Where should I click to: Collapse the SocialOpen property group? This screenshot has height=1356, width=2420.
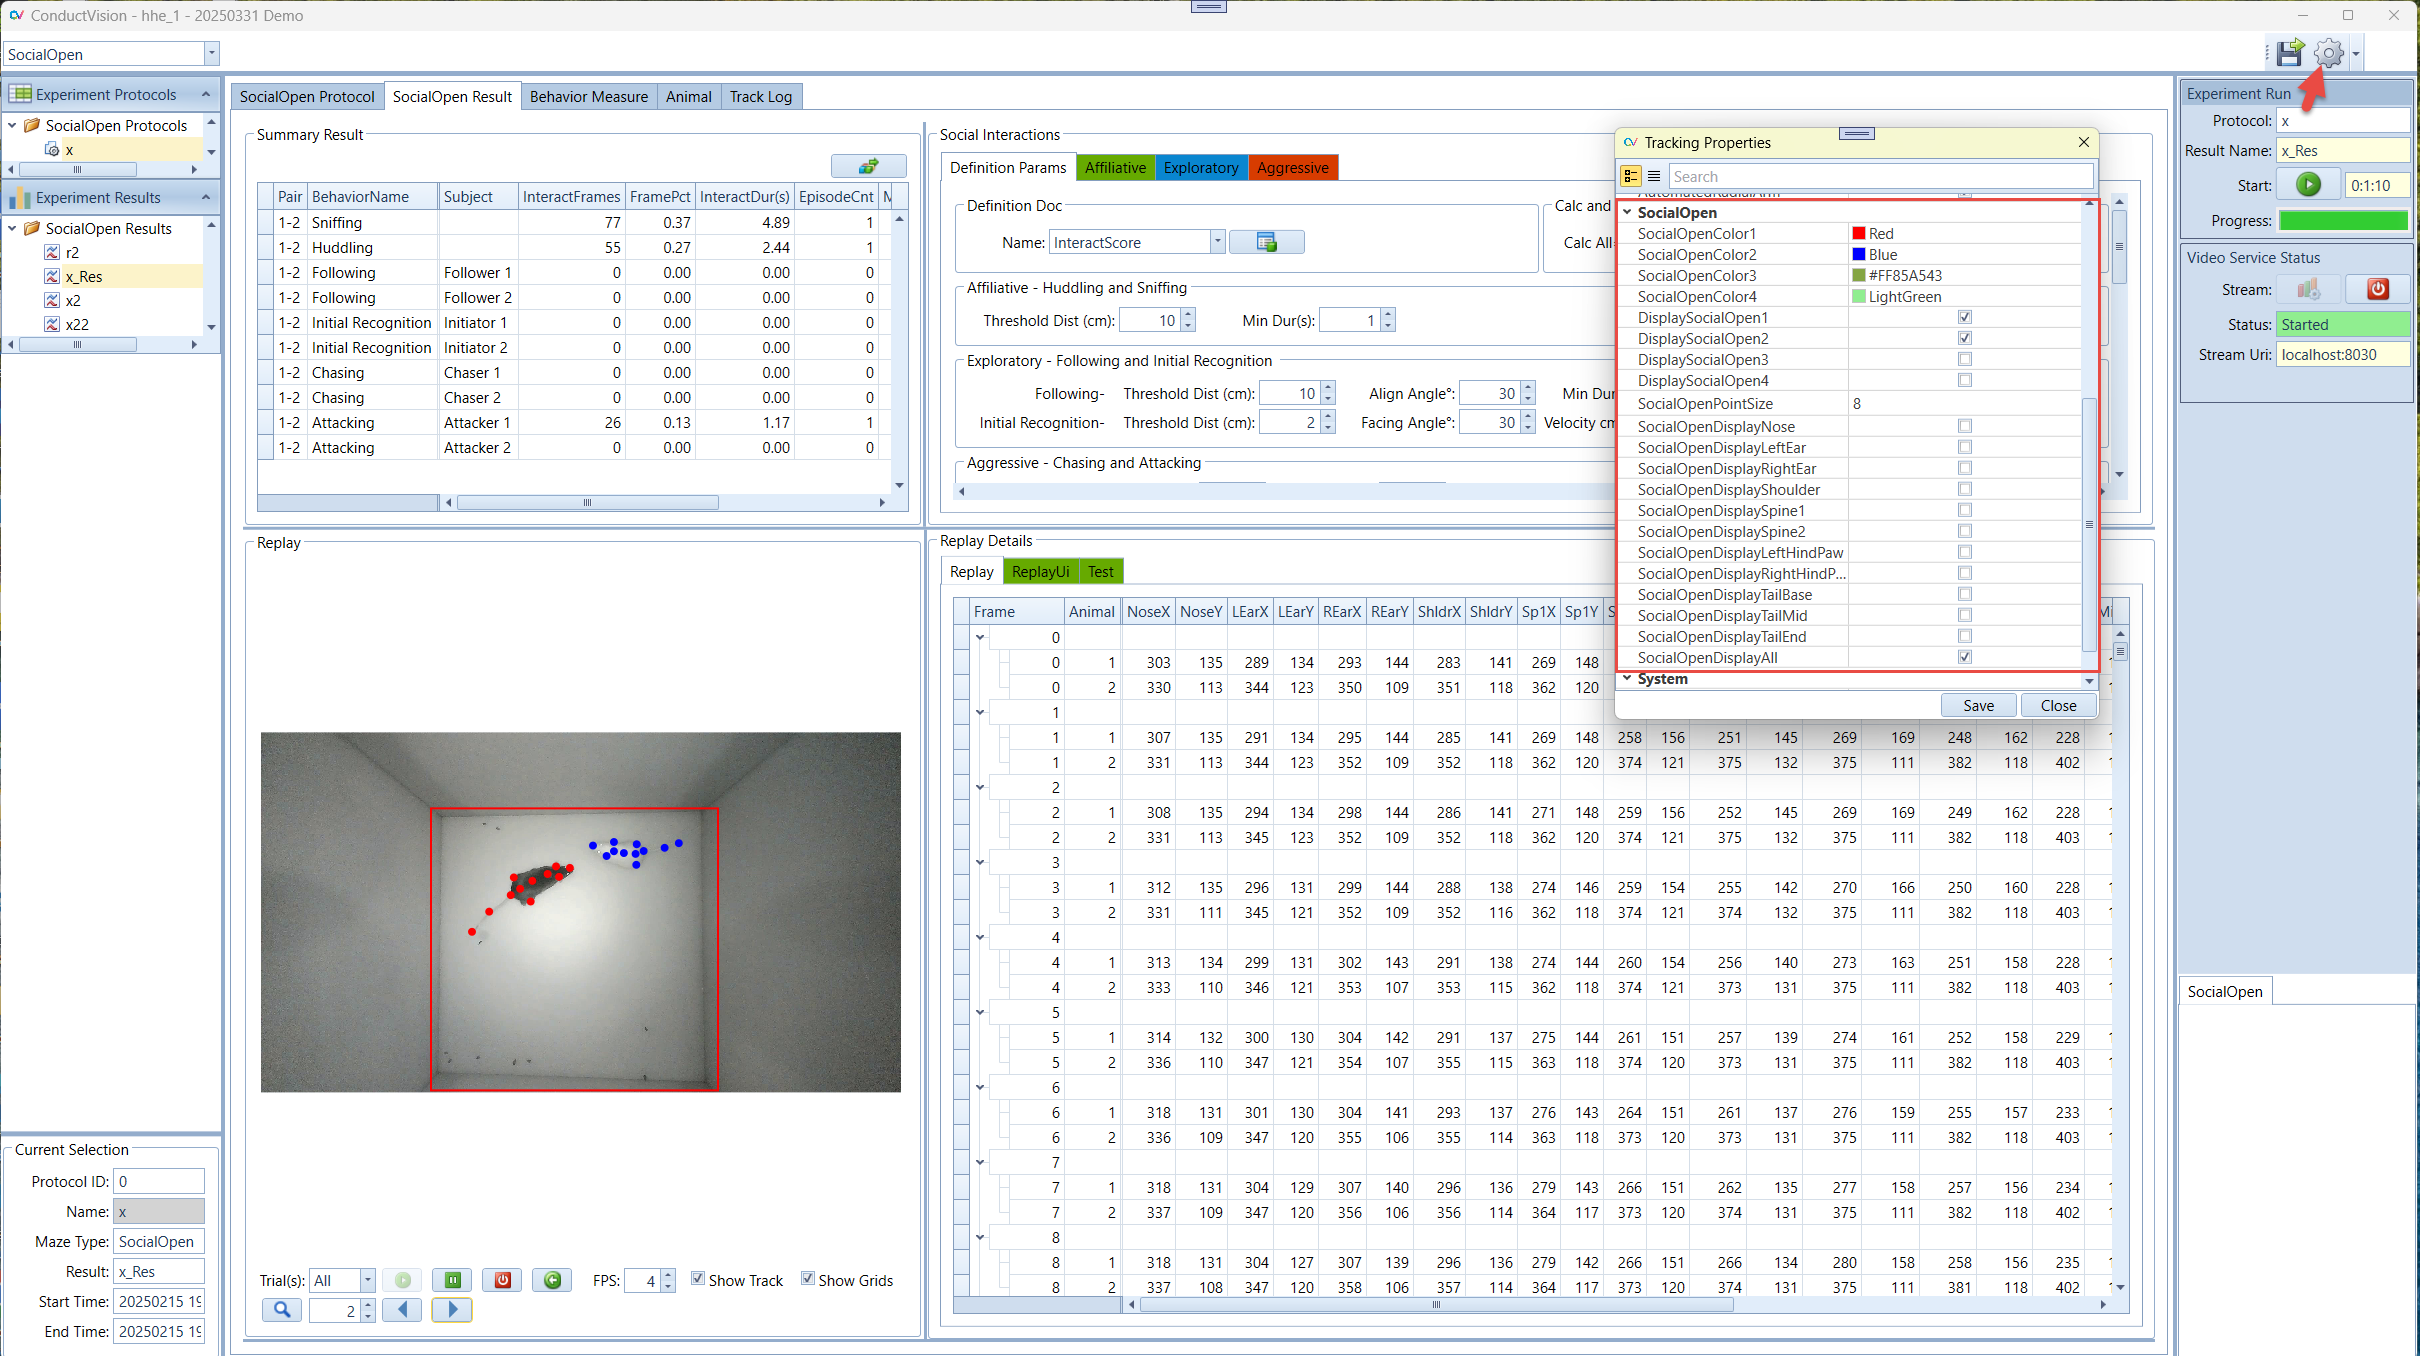[x=1628, y=212]
